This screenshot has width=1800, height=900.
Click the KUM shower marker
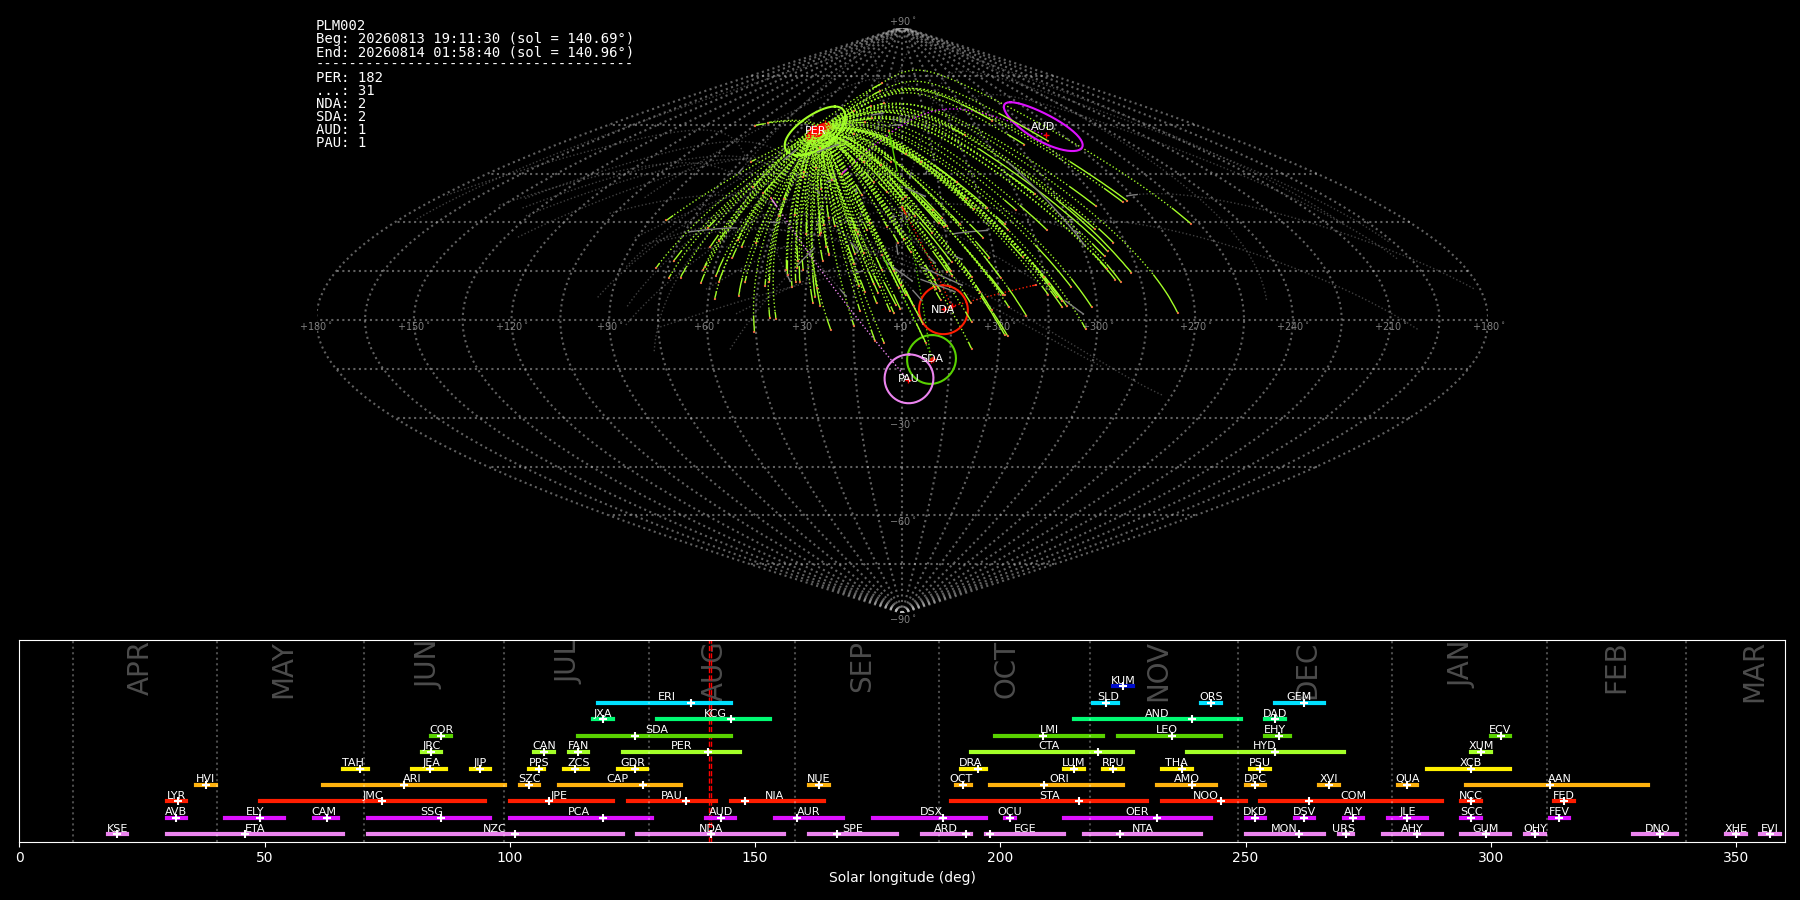(x=1122, y=686)
